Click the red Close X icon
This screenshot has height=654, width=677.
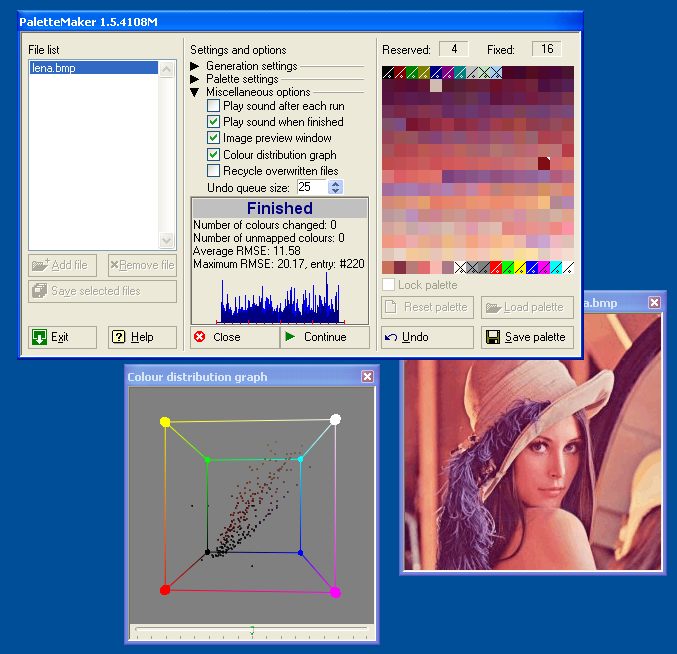tap(199, 337)
